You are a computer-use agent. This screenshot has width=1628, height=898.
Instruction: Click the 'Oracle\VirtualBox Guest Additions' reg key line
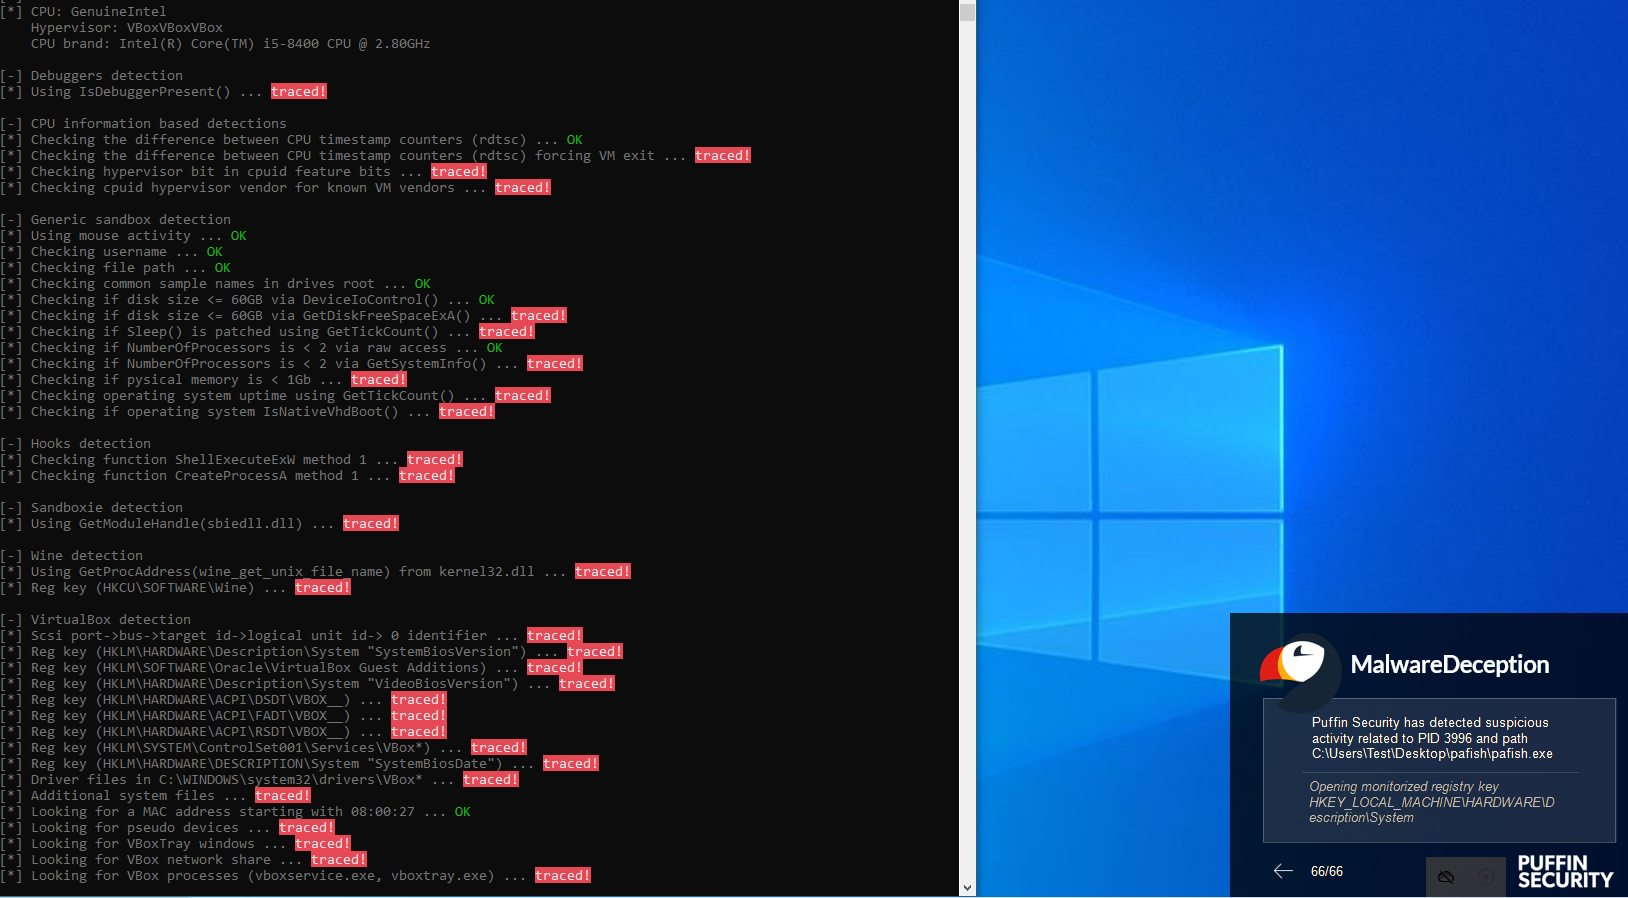292,668
